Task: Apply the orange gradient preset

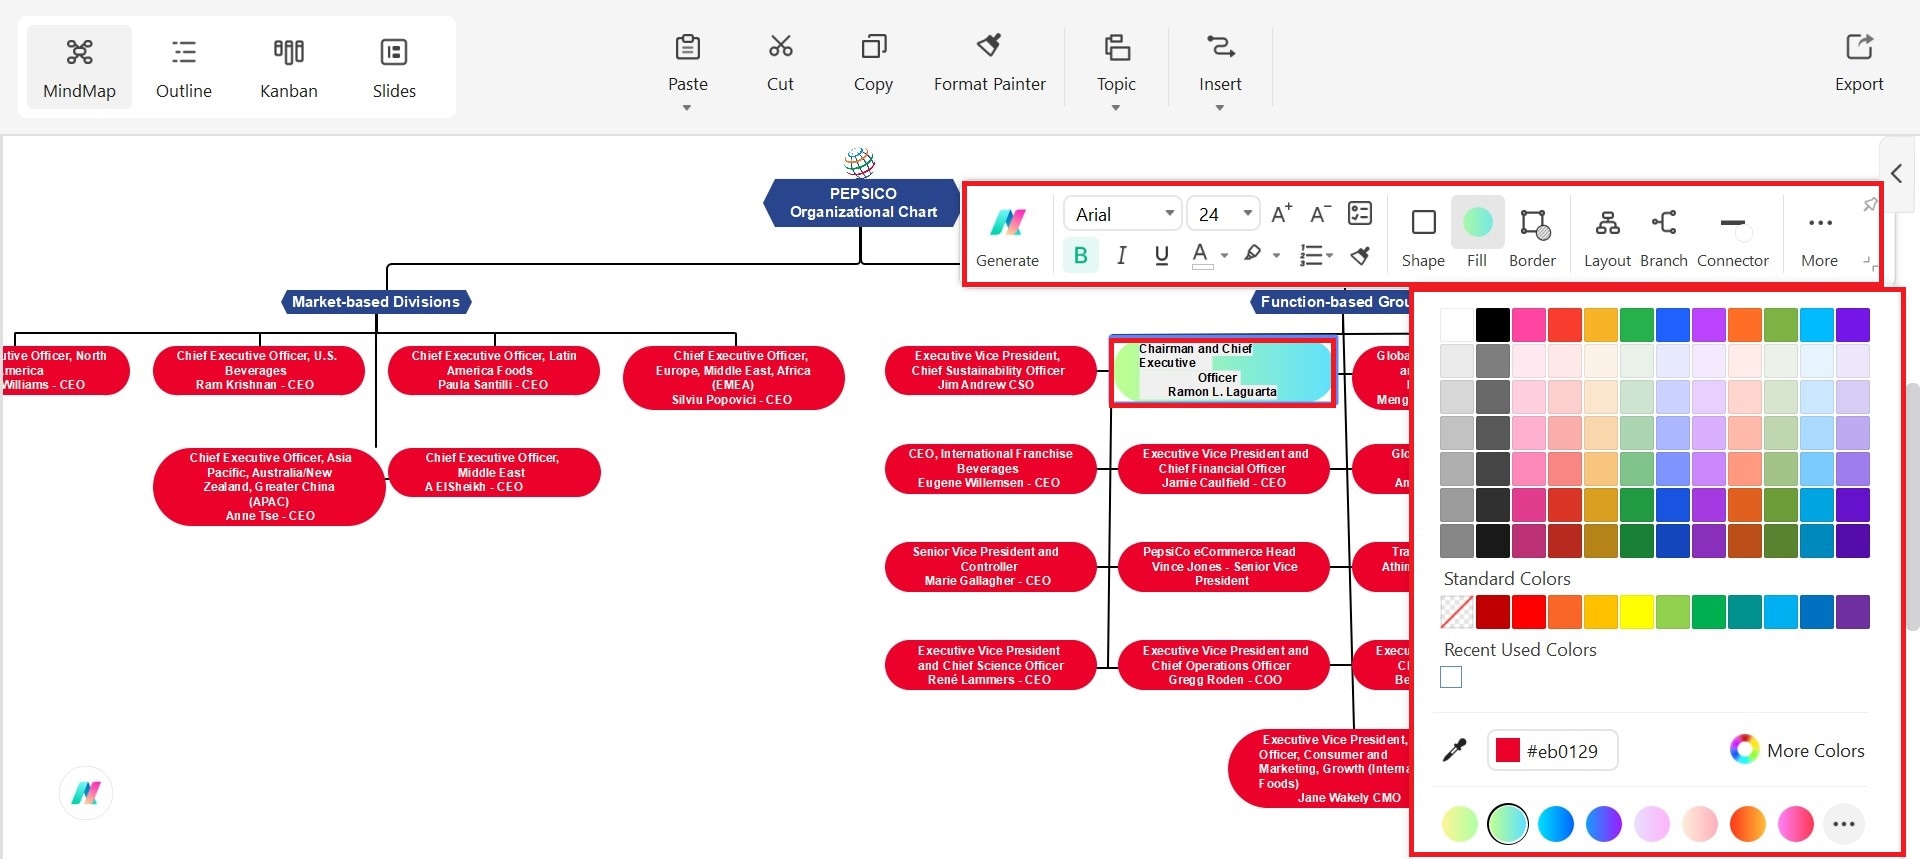Action: 1748,824
